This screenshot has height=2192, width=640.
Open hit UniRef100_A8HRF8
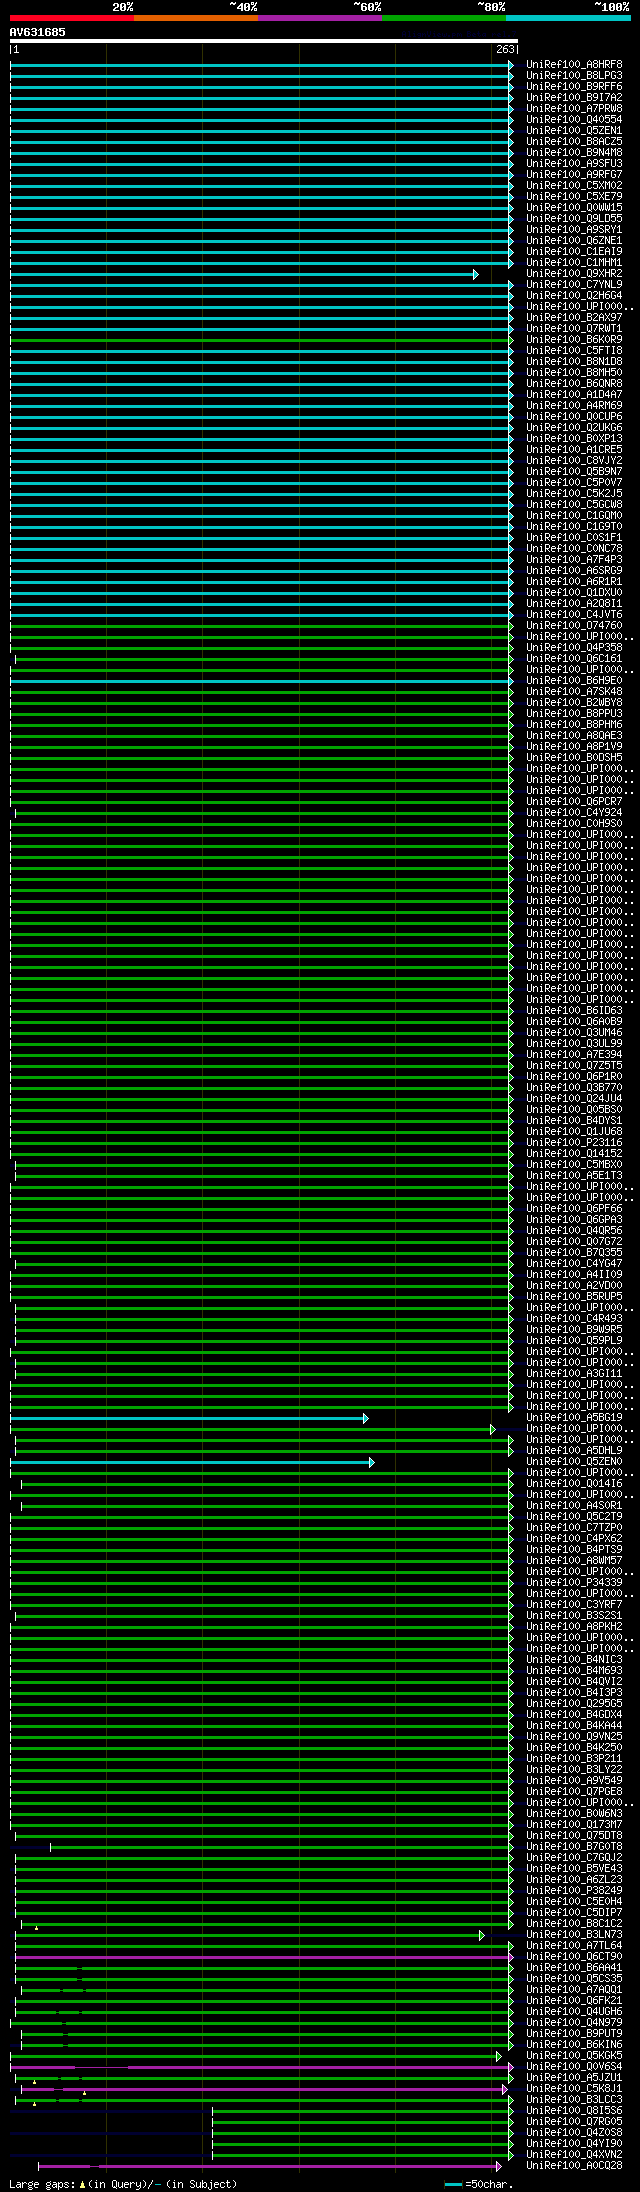click(574, 65)
